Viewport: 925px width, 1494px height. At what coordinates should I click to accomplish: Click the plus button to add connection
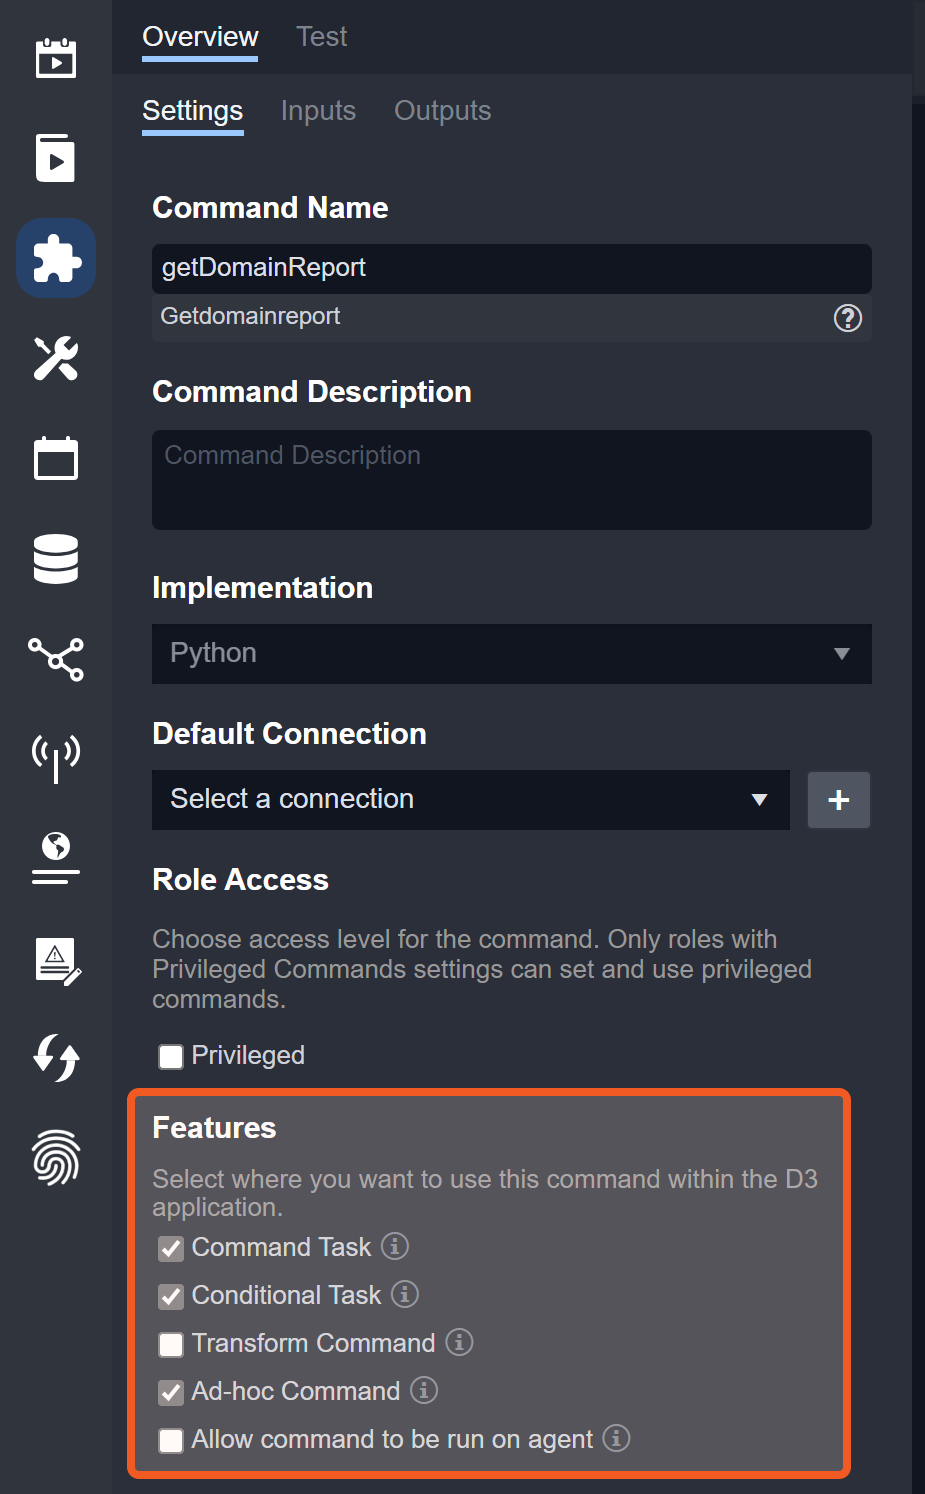click(x=839, y=800)
